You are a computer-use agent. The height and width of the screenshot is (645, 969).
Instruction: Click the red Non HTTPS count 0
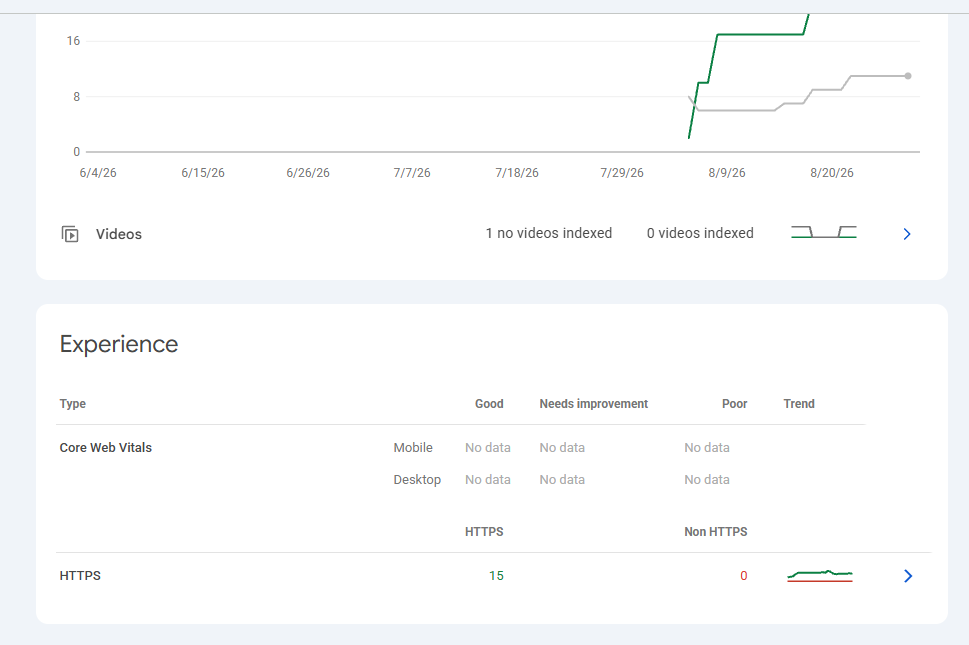click(x=743, y=576)
